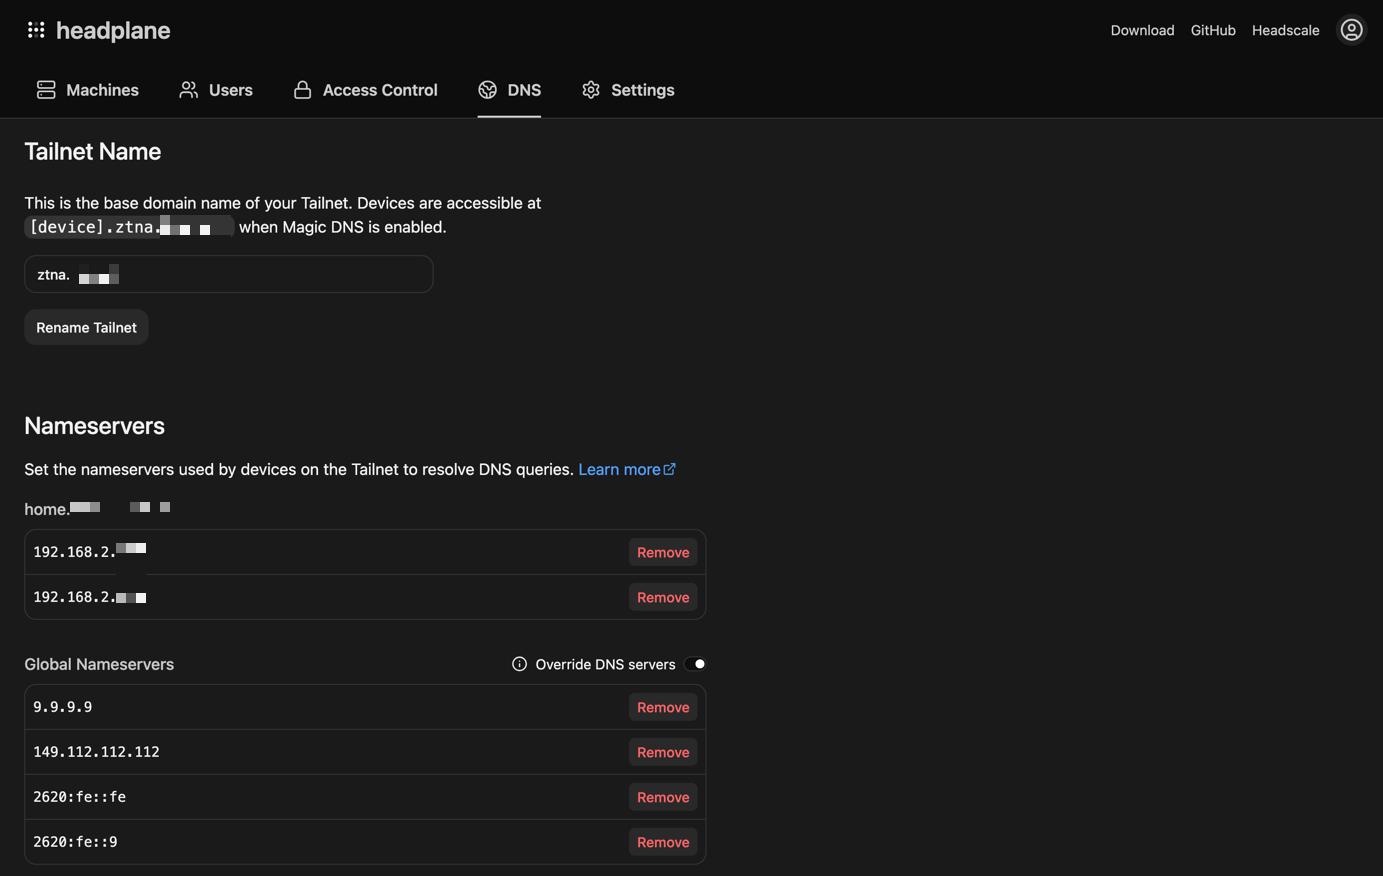The height and width of the screenshot is (876, 1383).
Task: Remove the 9.9.9.9 global nameserver
Action: [x=663, y=707]
